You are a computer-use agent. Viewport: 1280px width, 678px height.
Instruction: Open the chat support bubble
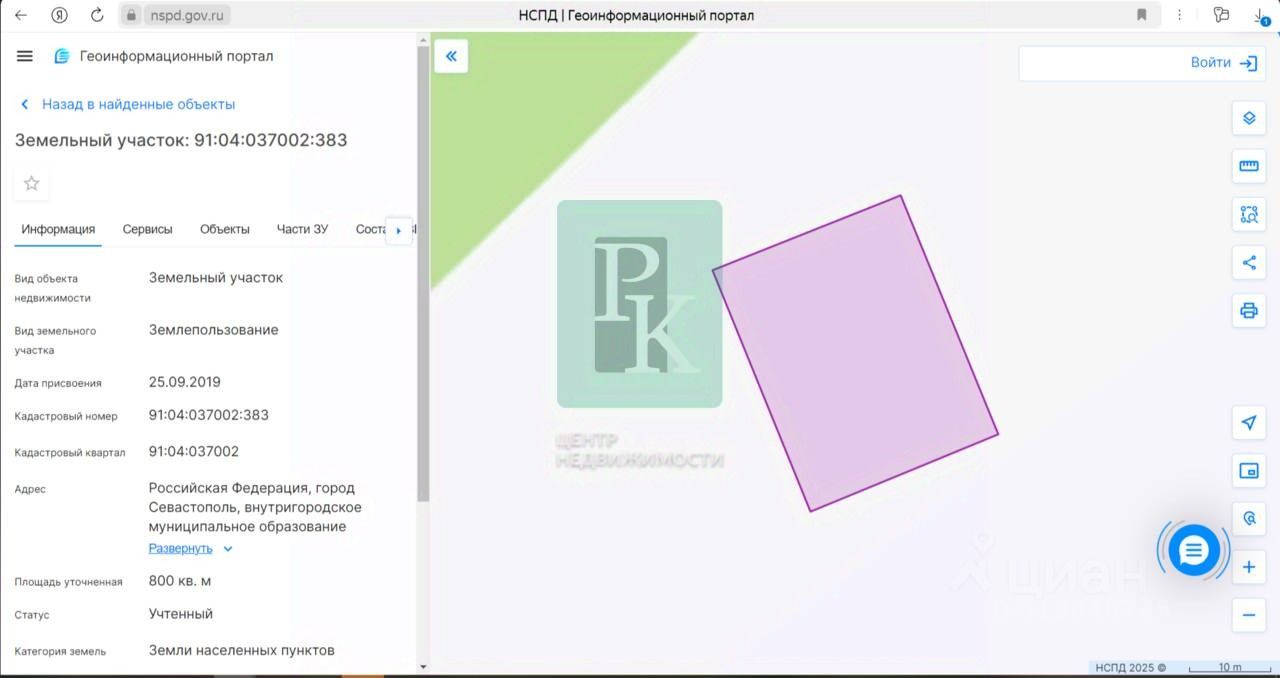[x=1194, y=550]
